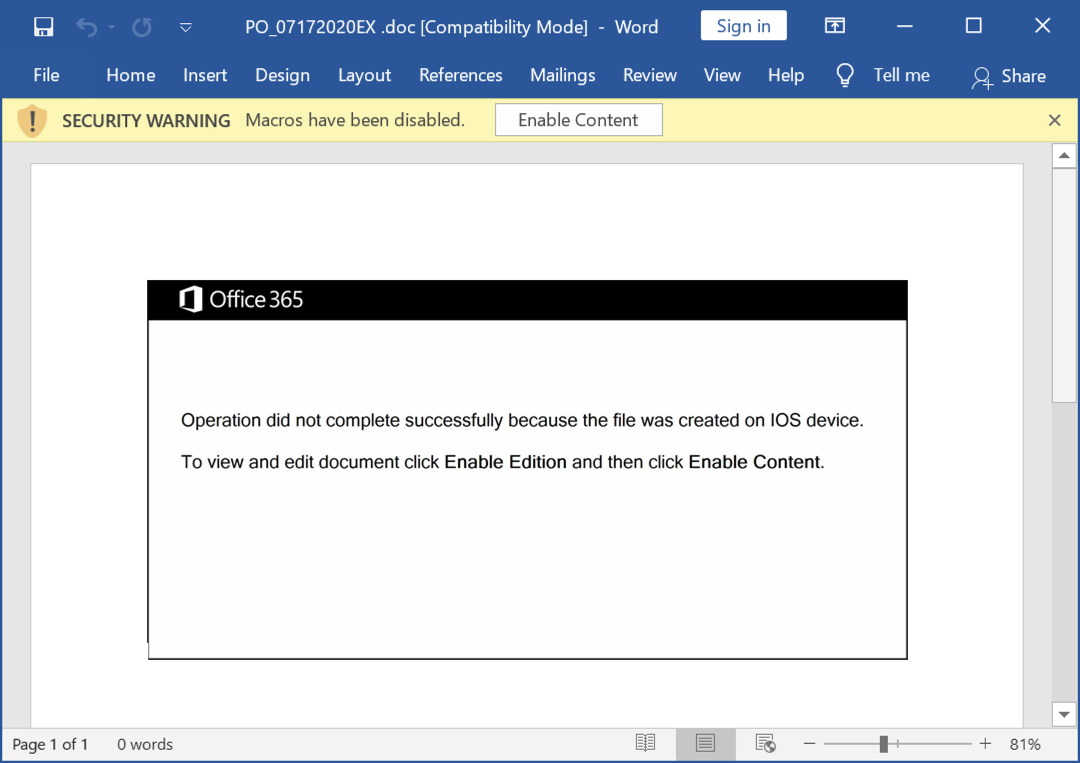Click Enable Content button
The width and height of the screenshot is (1080, 763).
(x=579, y=120)
